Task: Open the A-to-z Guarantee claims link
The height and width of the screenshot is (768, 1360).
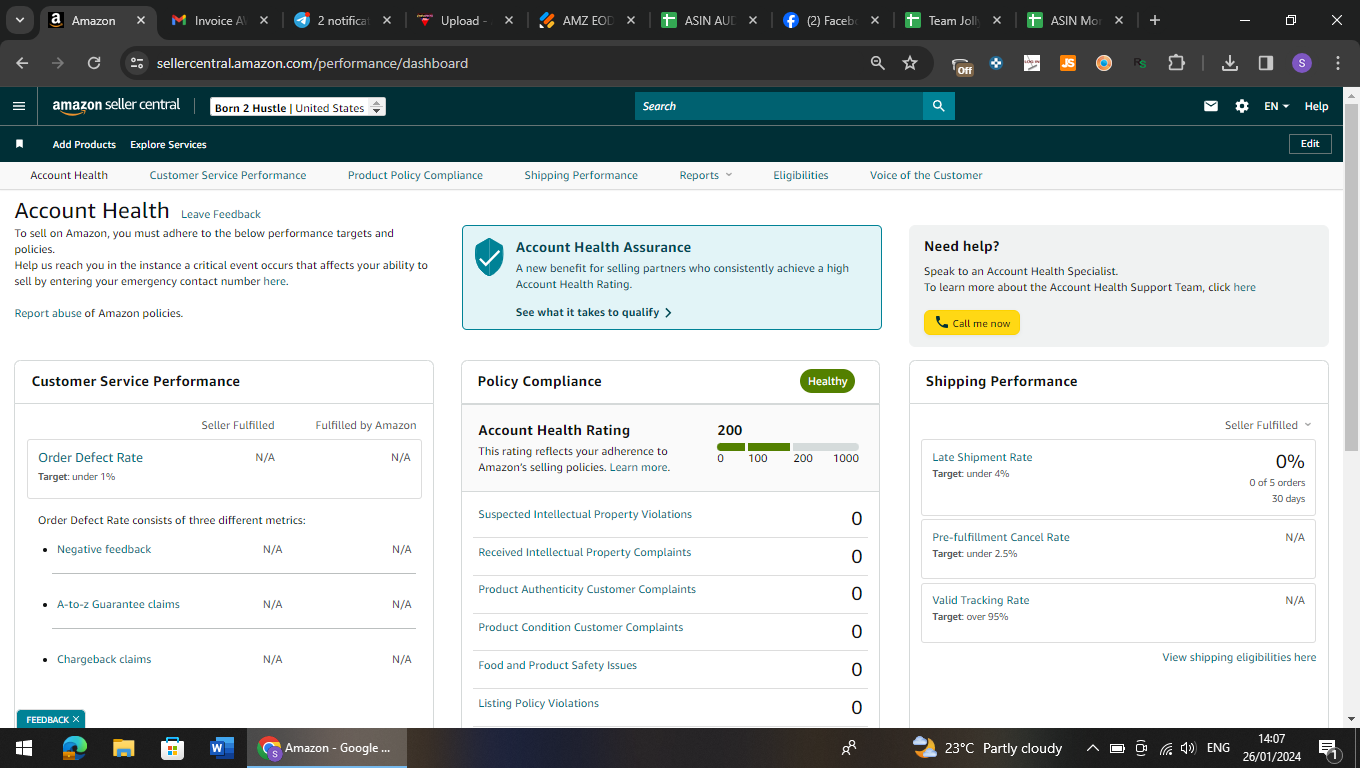Action: click(x=118, y=604)
